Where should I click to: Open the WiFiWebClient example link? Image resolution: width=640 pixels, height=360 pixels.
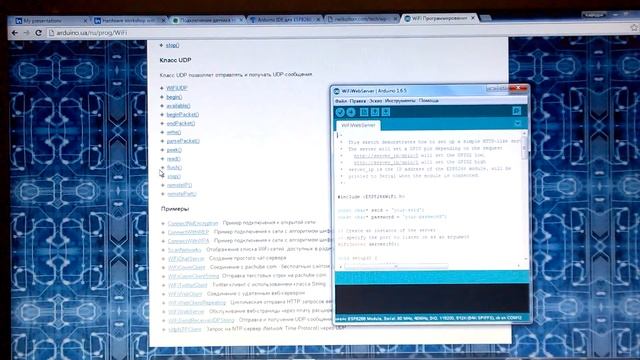tap(185, 294)
